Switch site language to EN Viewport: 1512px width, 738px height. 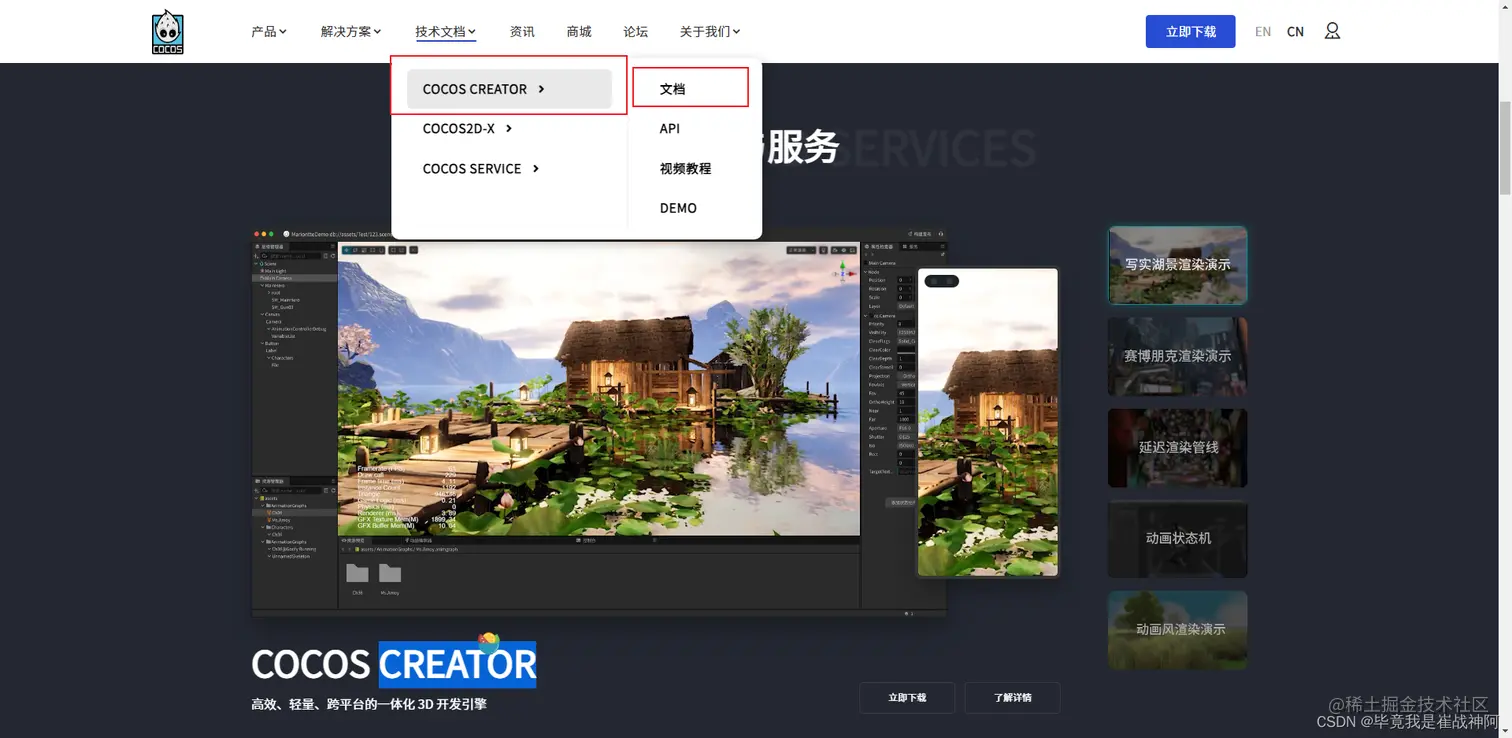click(1262, 31)
